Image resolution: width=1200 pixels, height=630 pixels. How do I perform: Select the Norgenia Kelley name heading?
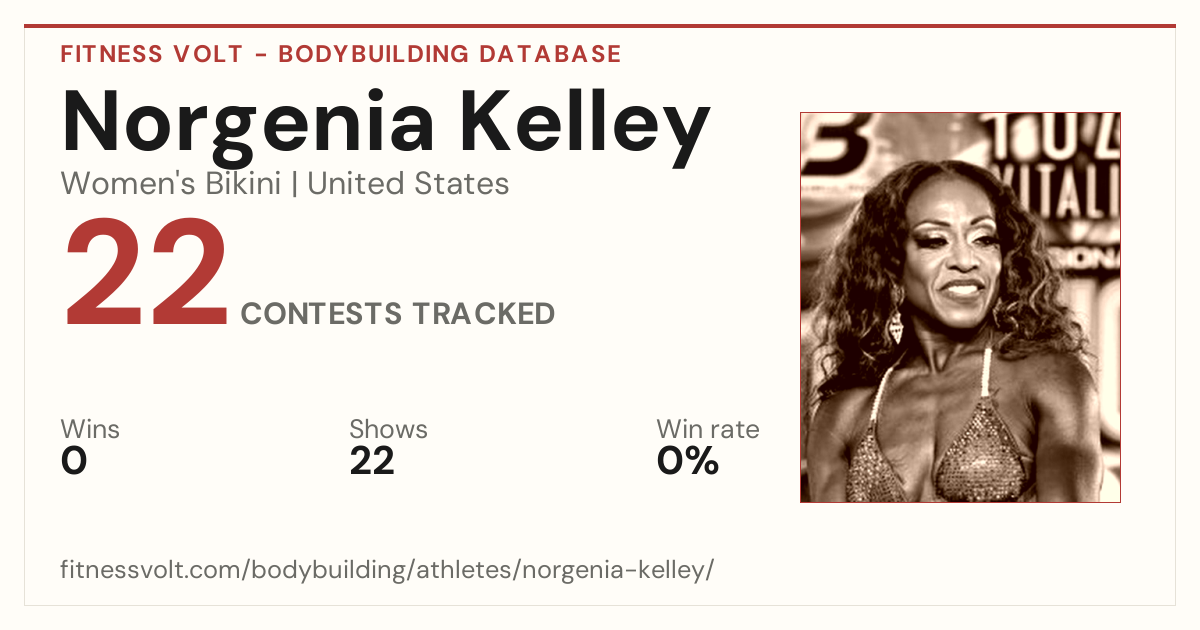pyautogui.click(x=386, y=123)
